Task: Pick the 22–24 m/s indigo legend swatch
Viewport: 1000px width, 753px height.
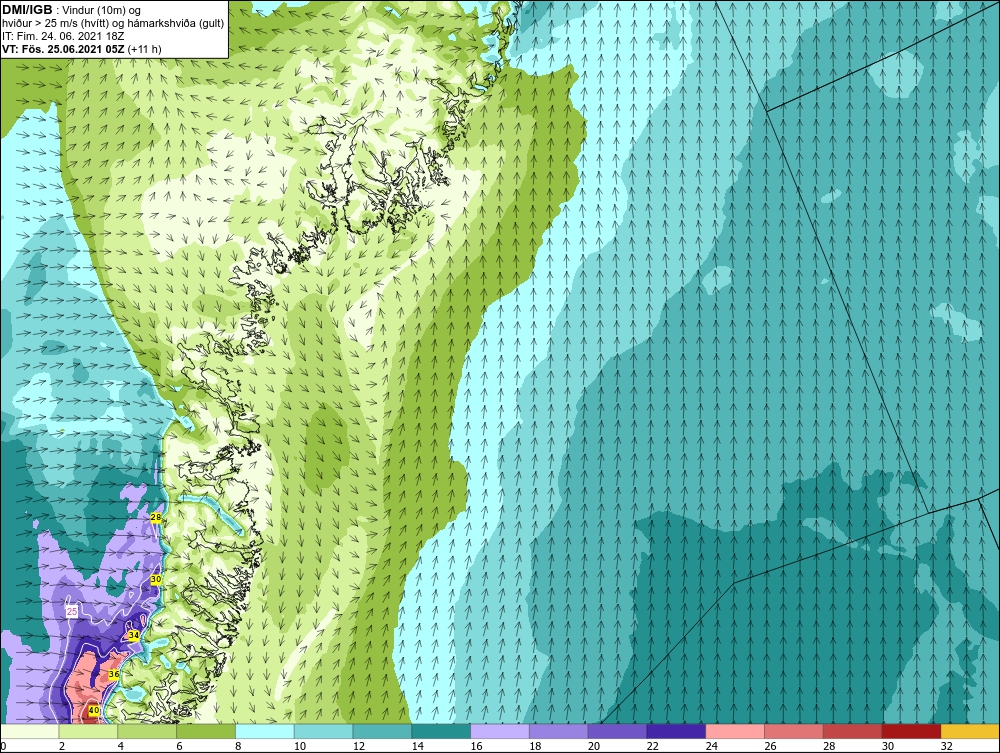Action: pyautogui.click(x=676, y=731)
